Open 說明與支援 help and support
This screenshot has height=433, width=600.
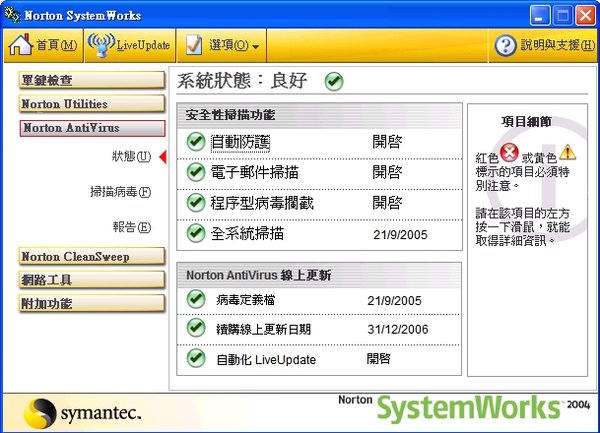coord(543,45)
